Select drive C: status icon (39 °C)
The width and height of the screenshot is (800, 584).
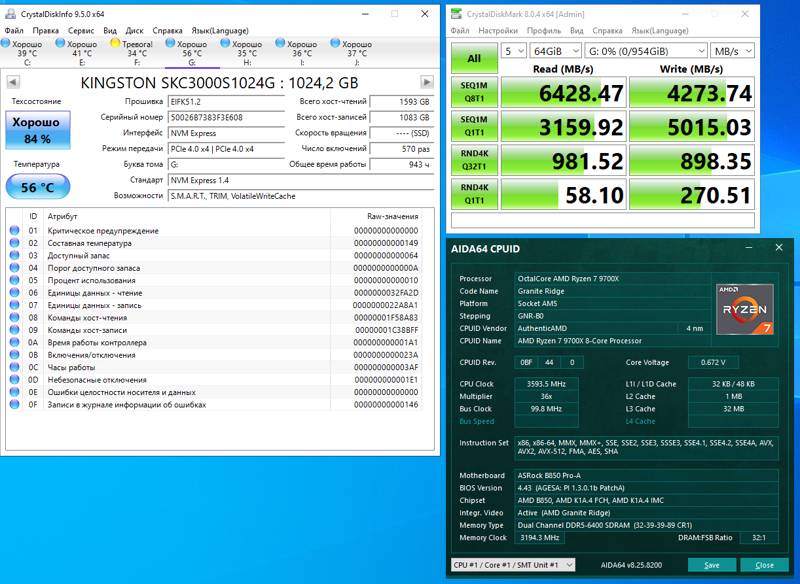(6, 43)
